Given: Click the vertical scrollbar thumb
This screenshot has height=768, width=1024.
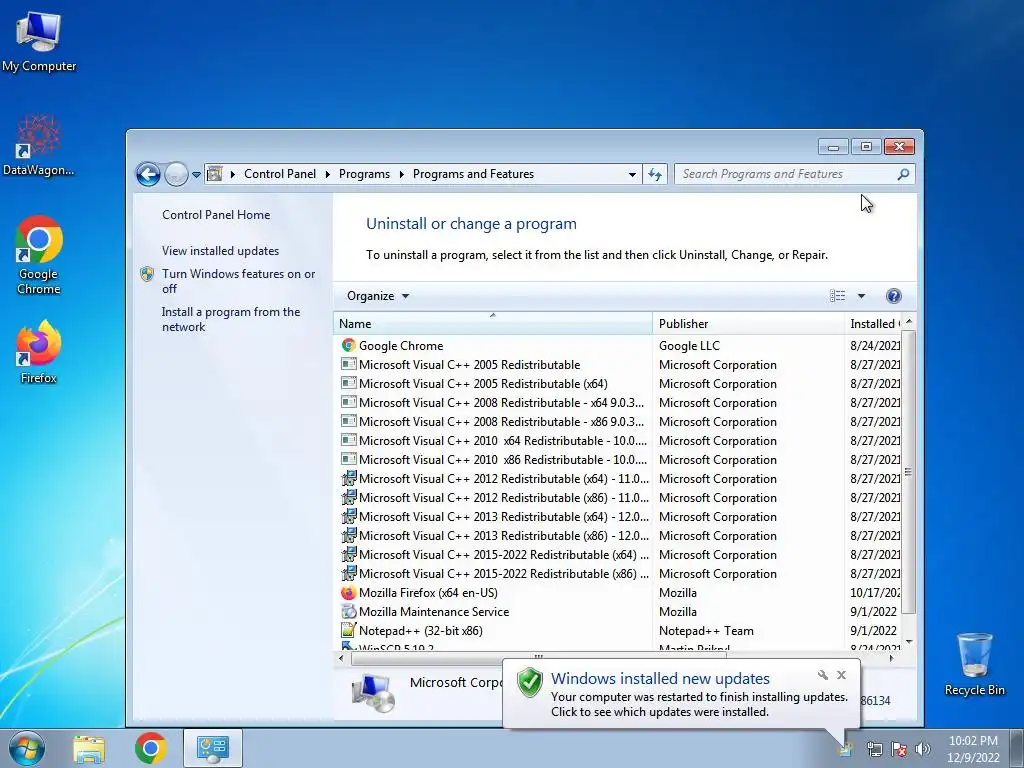Looking at the screenshot, I should (x=908, y=472).
